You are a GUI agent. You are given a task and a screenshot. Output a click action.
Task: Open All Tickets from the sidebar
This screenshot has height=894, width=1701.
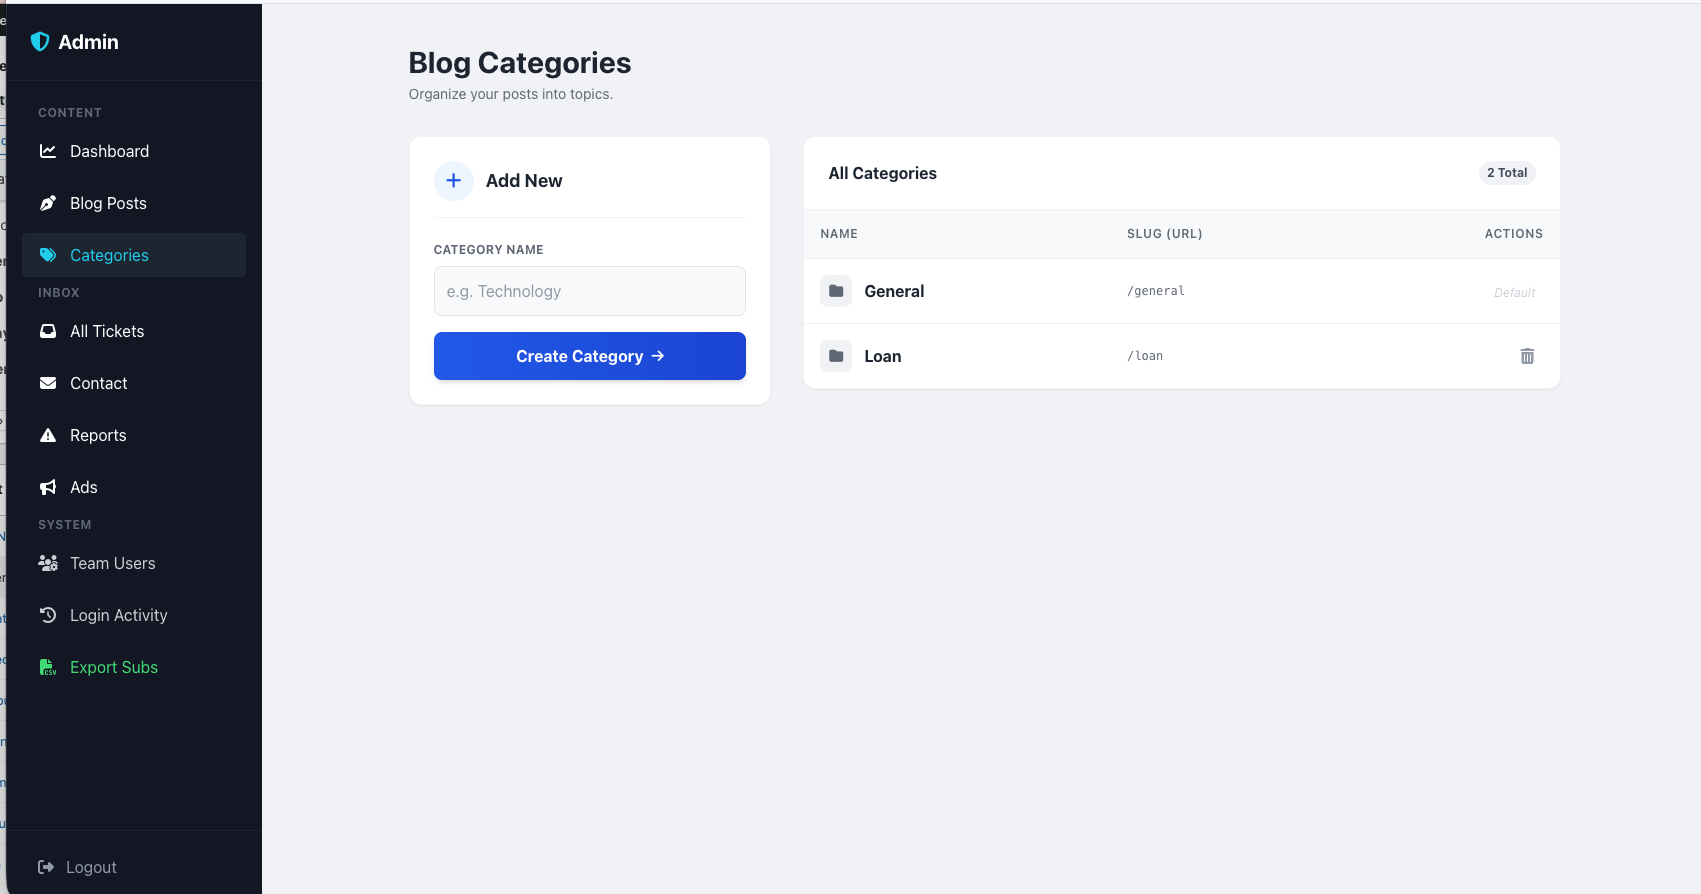coord(134,331)
